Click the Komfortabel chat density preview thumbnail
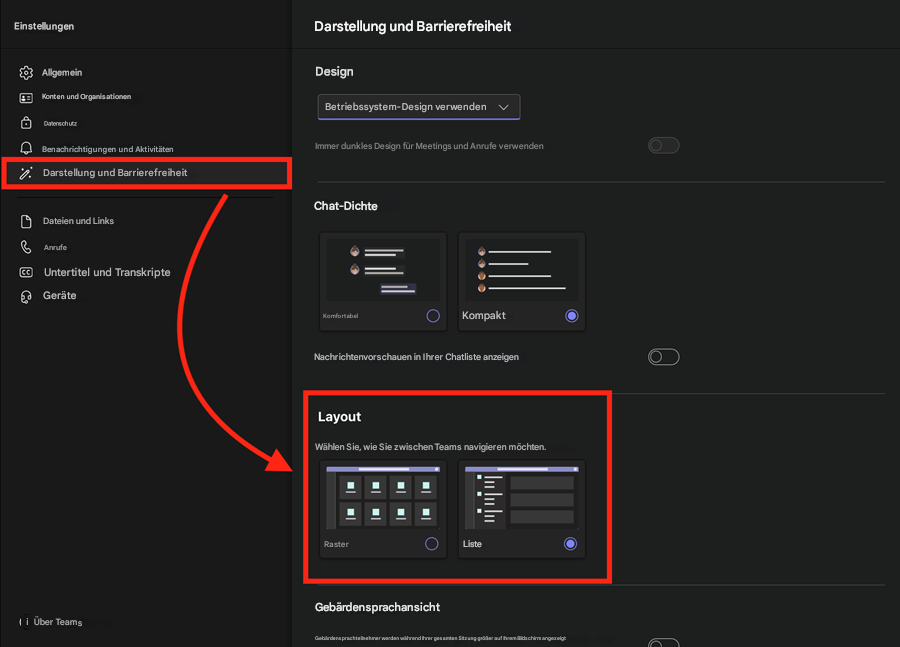900x647 pixels. pyautogui.click(x=383, y=270)
